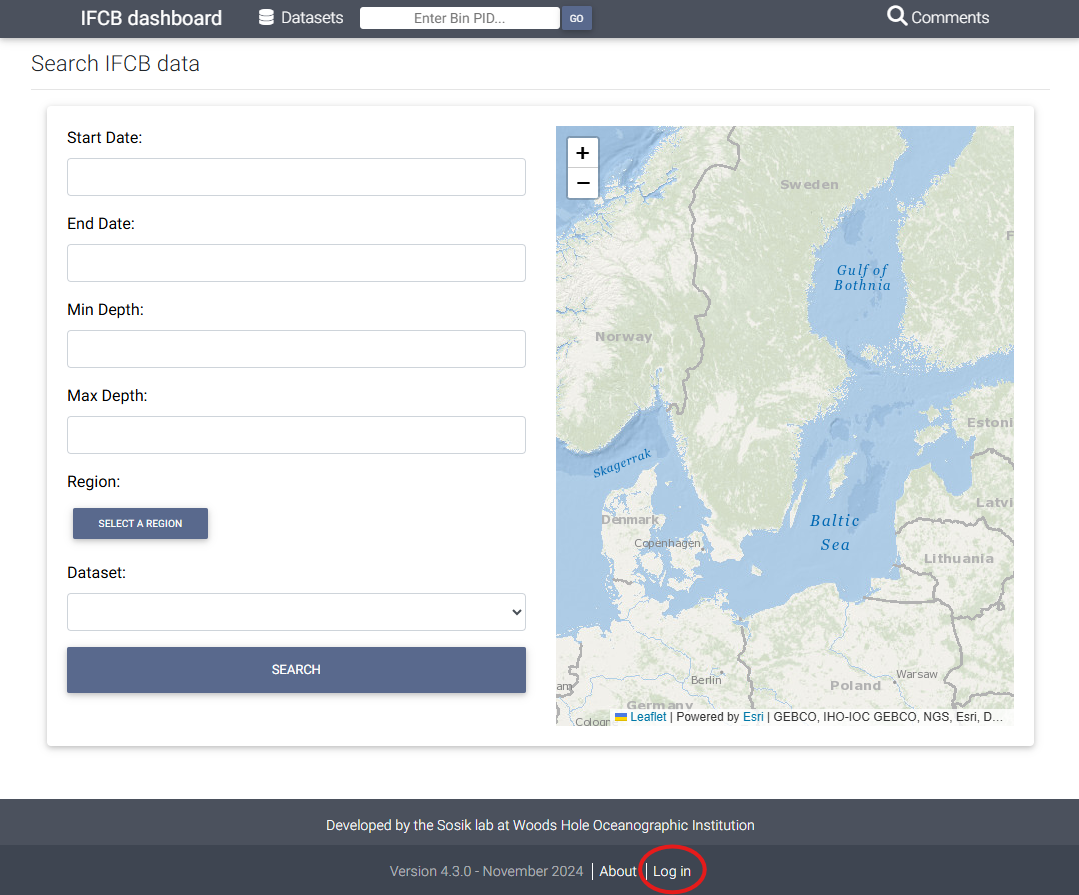Open the Datasets menu item
Image resolution: width=1079 pixels, height=895 pixels.
point(312,17)
